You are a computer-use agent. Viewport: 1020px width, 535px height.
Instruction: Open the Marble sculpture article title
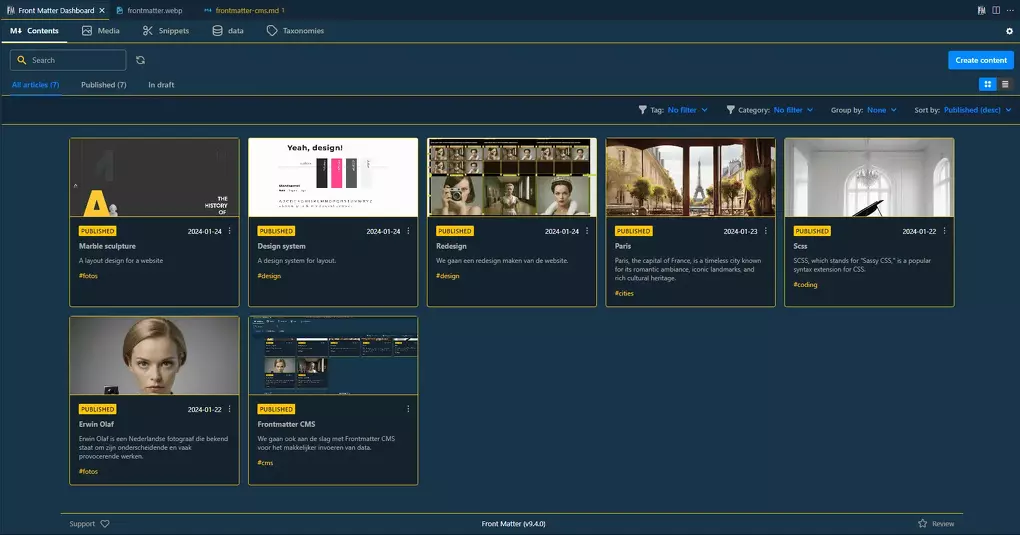tap(107, 246)
